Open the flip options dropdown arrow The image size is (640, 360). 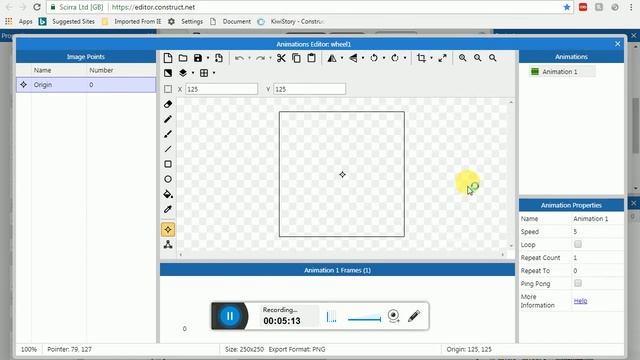[363, 58]
